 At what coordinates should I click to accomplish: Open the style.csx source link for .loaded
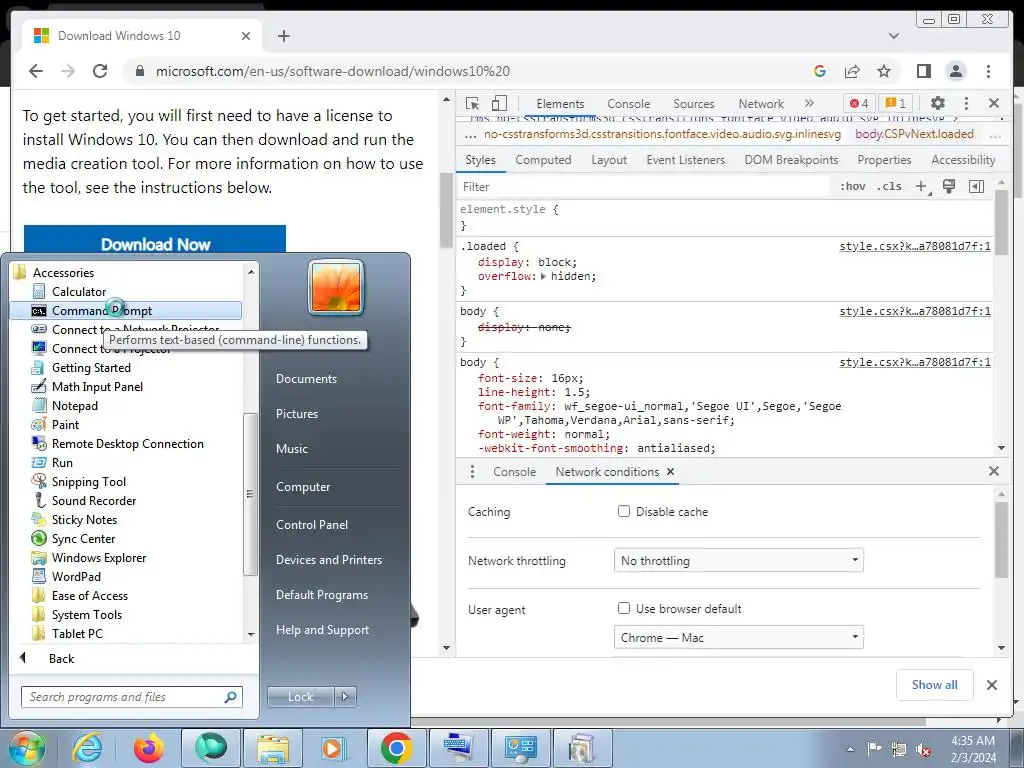[x=914, y=246]
